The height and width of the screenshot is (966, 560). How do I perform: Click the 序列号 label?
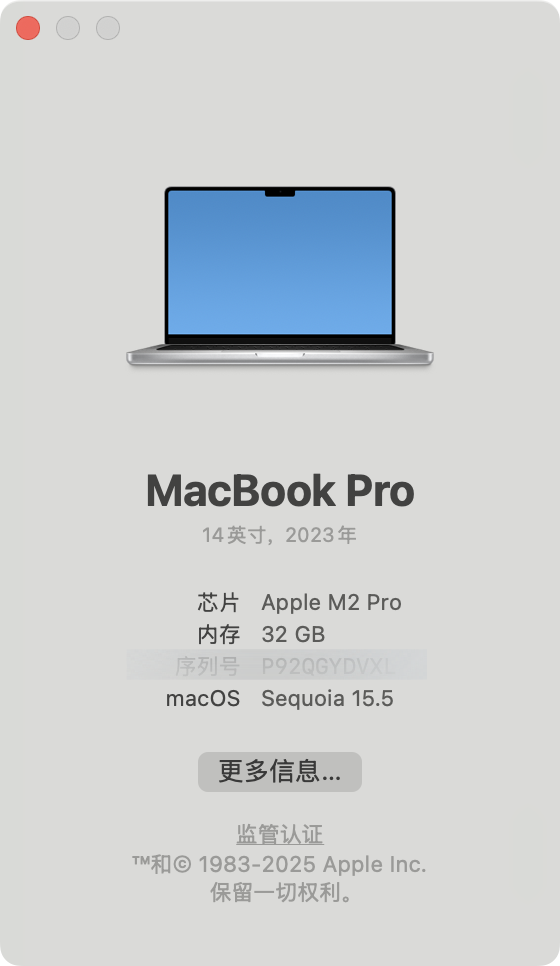[x=208, y=667]
